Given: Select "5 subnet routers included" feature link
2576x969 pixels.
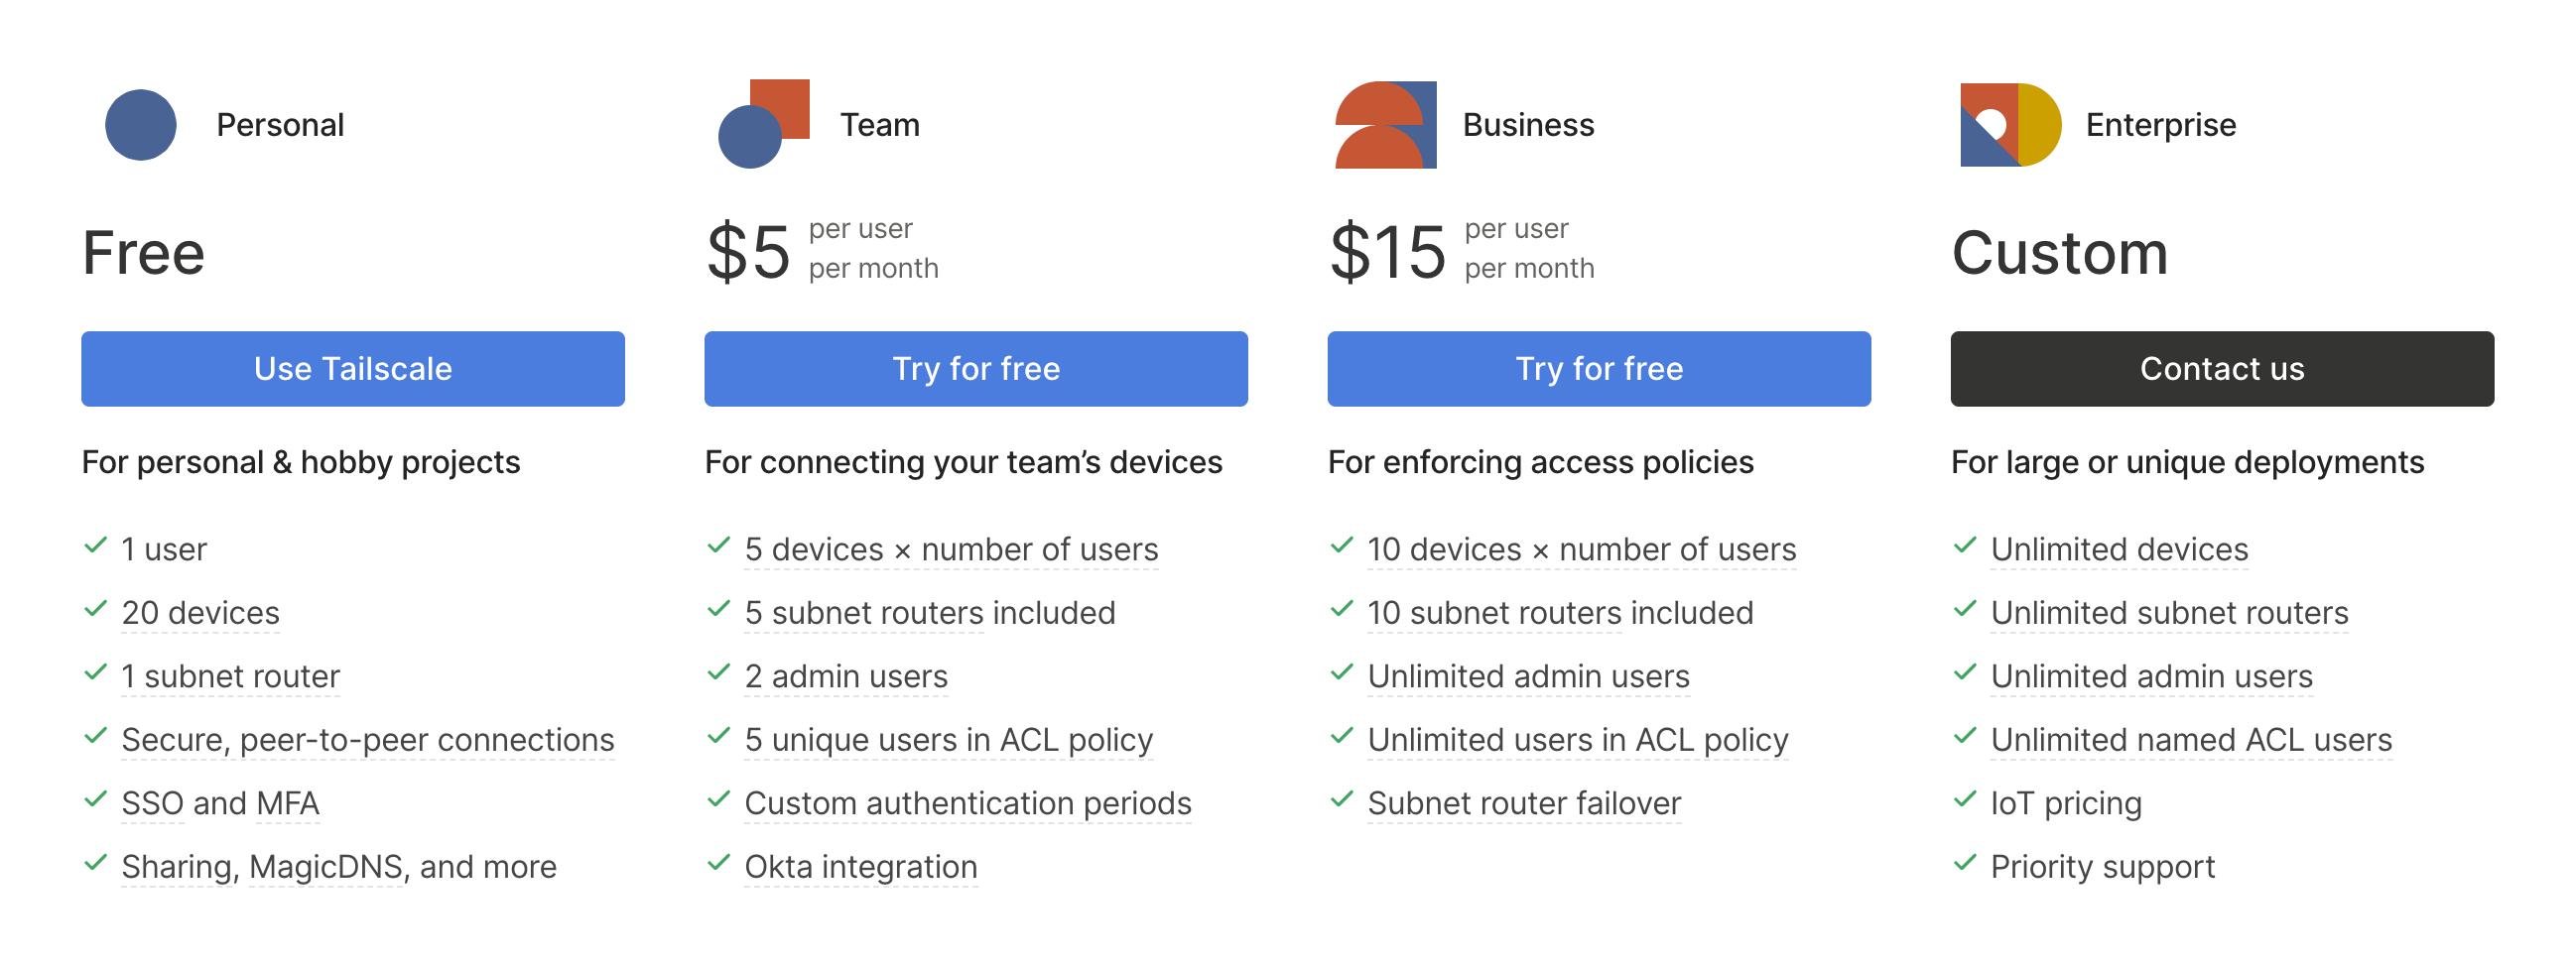Looking at the screenshot, I should pos(929,613).
